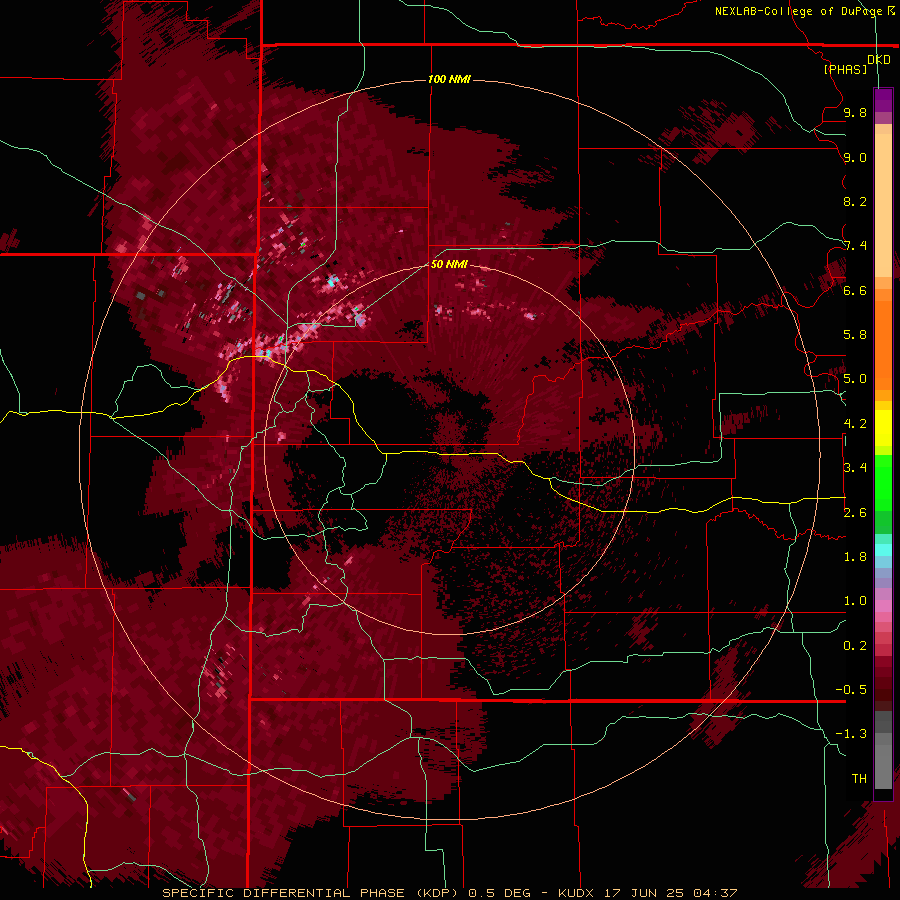Click the 5.0 color scale value
900x900 pixels.
(x=855, y=379)
